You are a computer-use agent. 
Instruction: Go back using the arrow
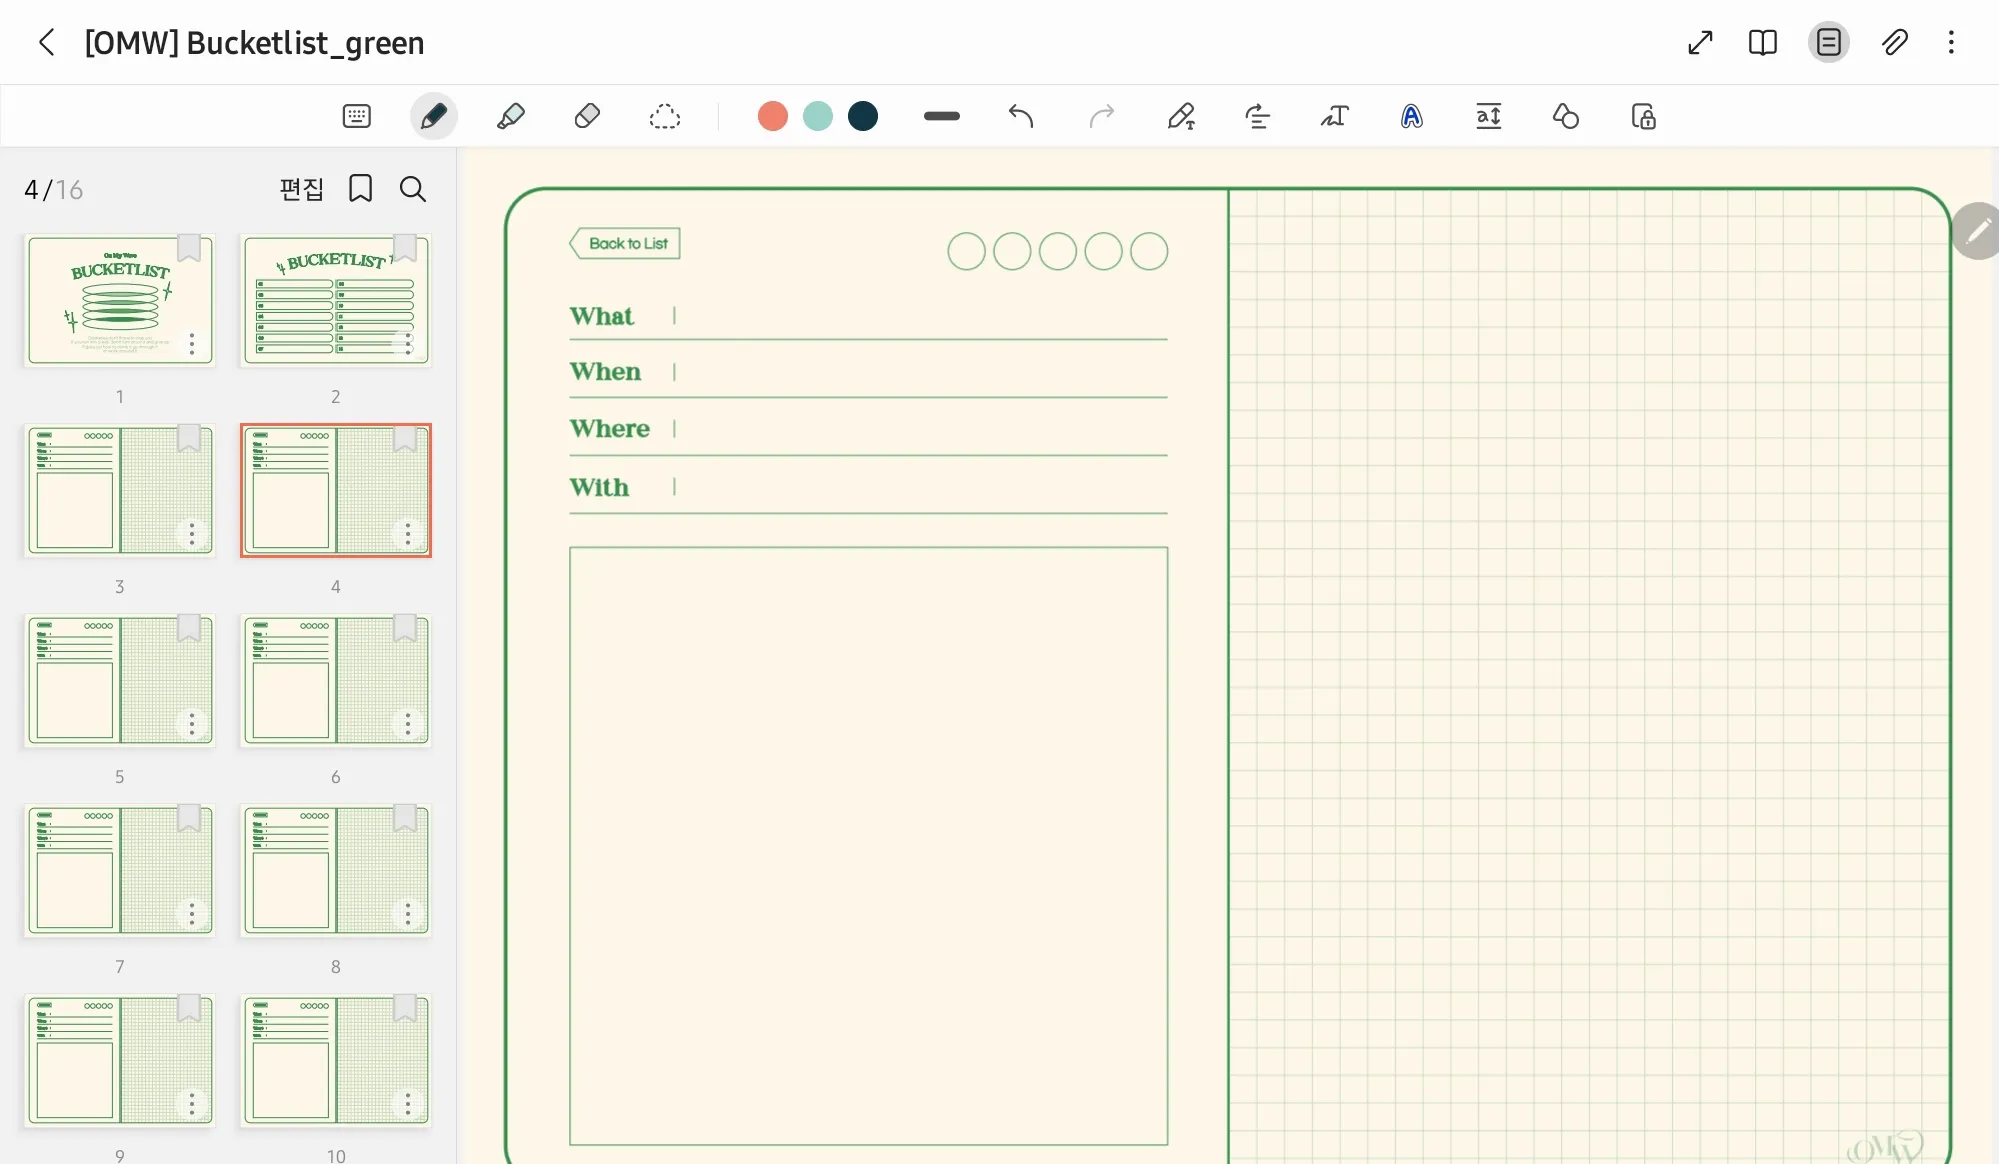point(46,42)
